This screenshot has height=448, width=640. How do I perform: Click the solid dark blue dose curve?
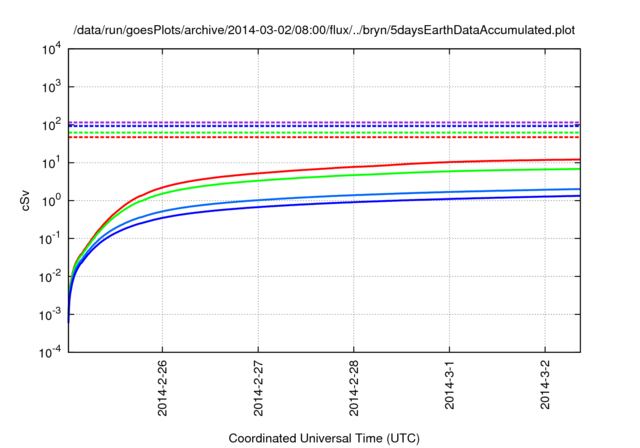pyautogui.click(x=354, y=202)
